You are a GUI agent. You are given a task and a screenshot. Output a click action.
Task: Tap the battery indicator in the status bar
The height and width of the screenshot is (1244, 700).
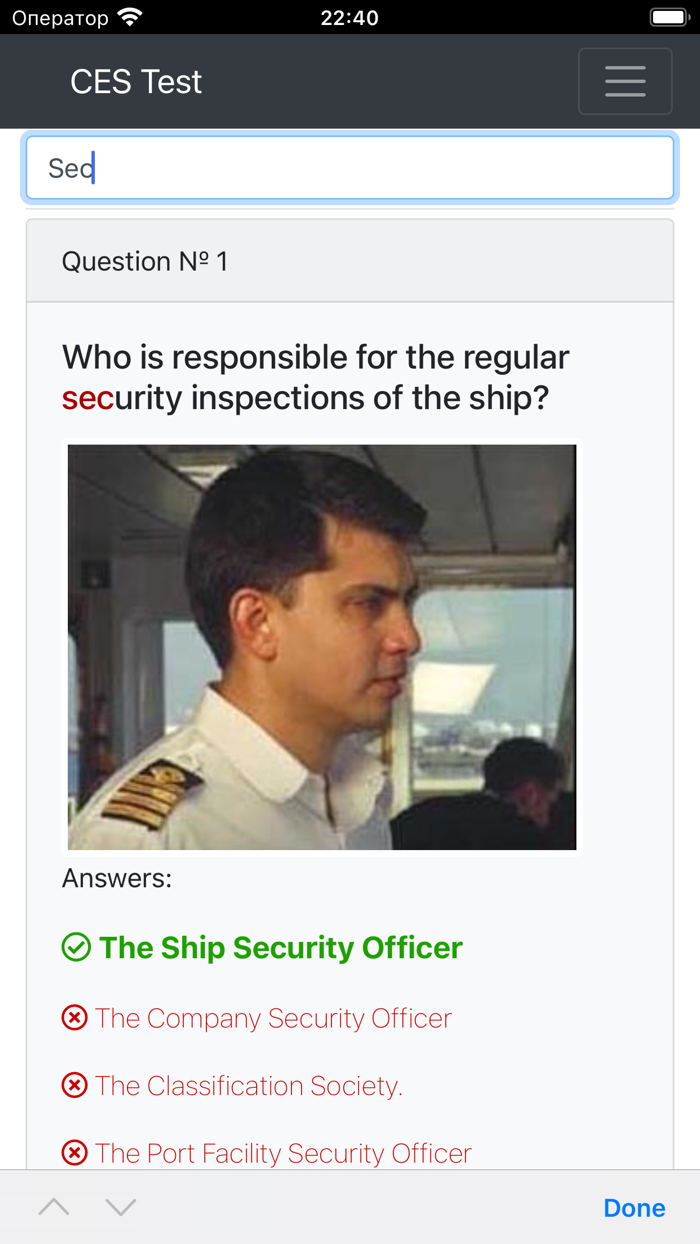pyautogui.click(x=668, y=16)
